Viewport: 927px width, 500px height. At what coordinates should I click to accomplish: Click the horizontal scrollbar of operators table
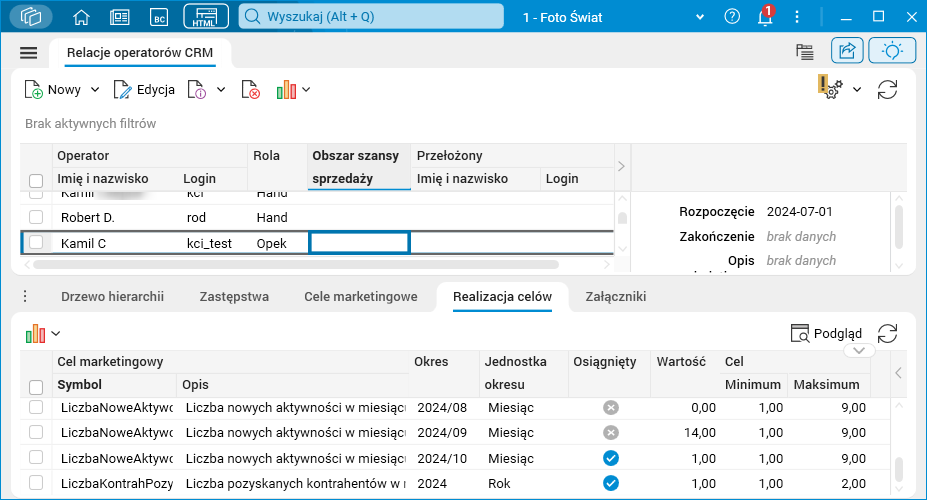click(296, 265)
